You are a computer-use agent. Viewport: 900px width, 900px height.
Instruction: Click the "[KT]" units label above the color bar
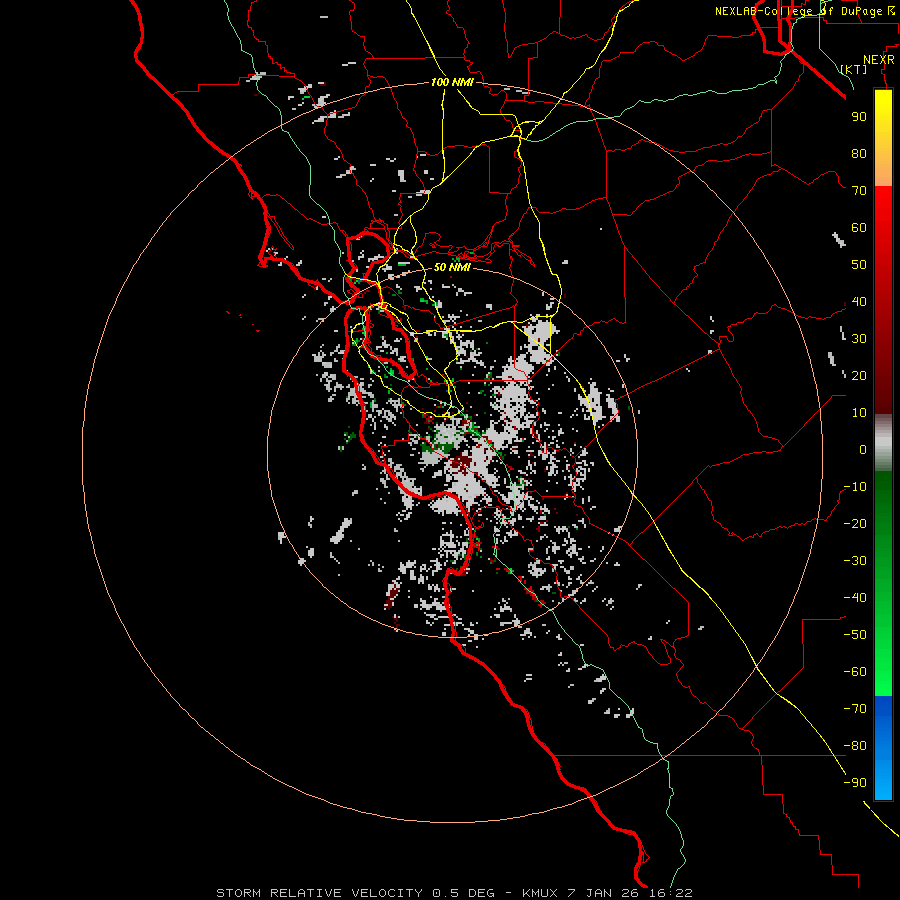(854, 69)
